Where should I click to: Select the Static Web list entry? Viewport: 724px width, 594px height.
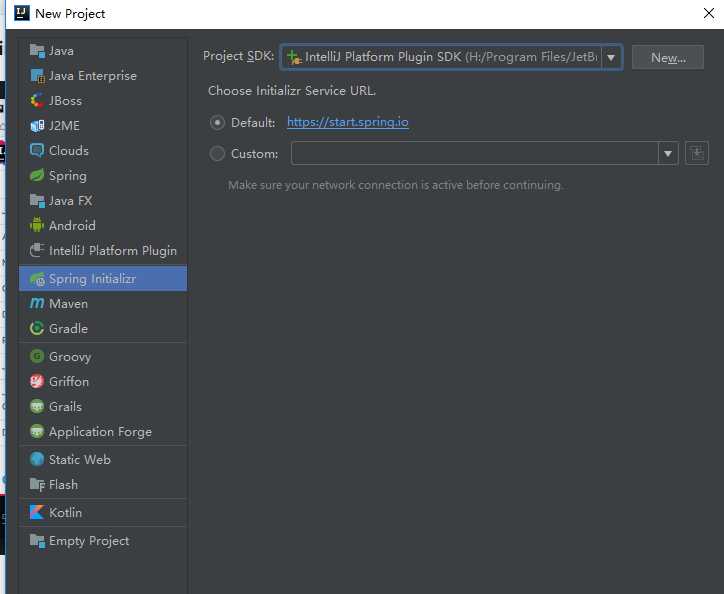click(x=103, y=459)
